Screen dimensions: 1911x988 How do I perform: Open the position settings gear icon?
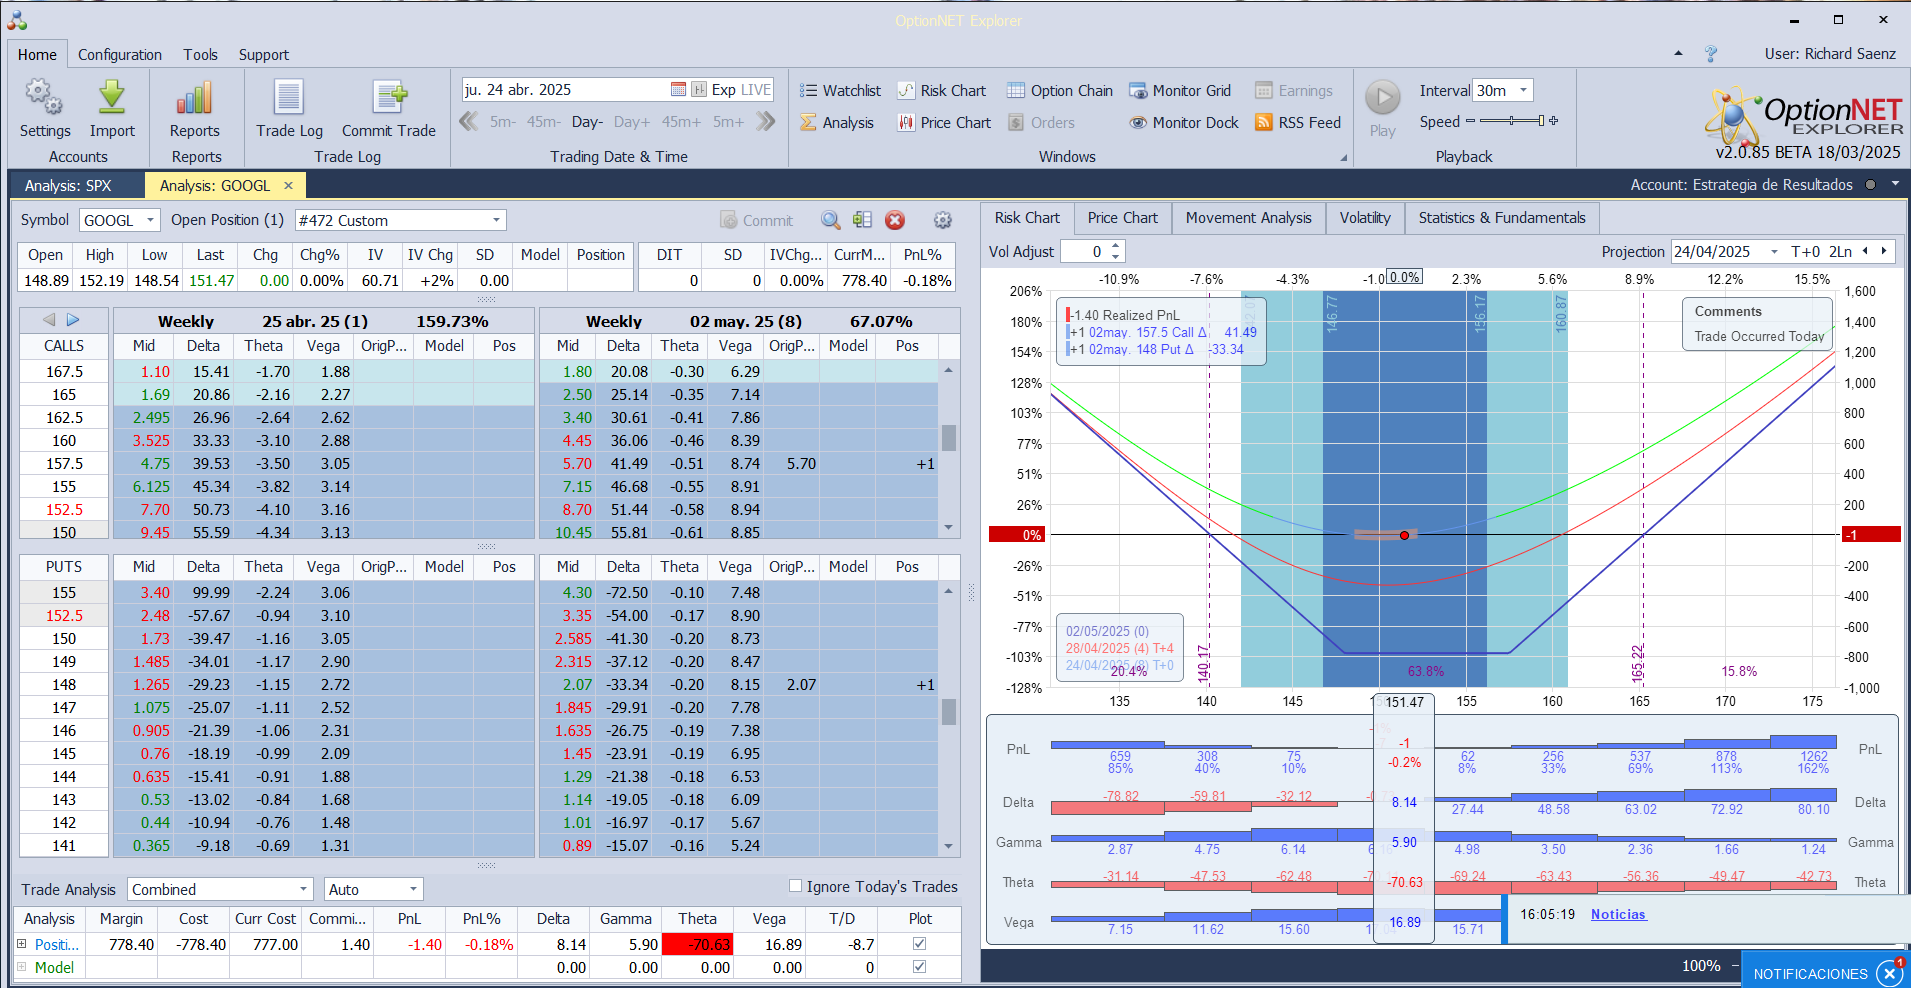943,220
